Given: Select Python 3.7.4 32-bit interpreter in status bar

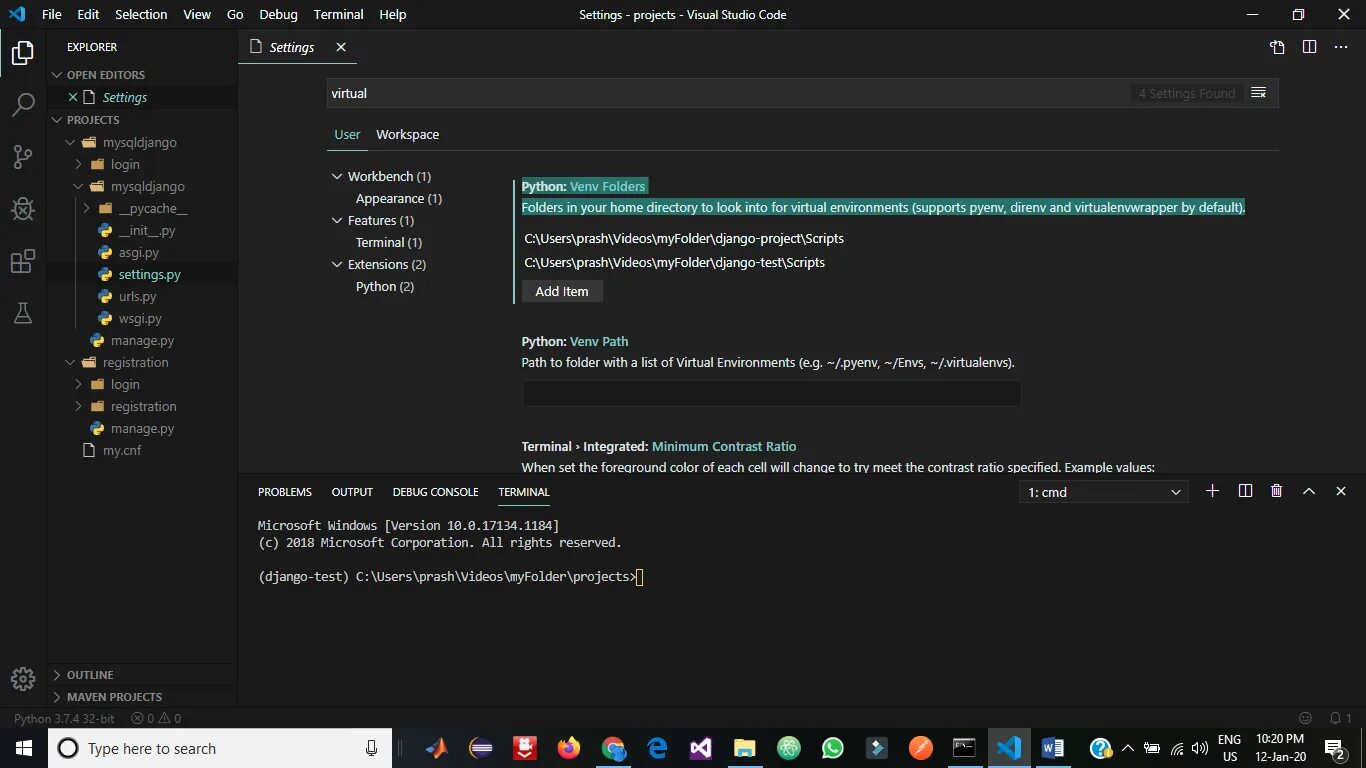Looking at the screenshot, I should (64, 718).
